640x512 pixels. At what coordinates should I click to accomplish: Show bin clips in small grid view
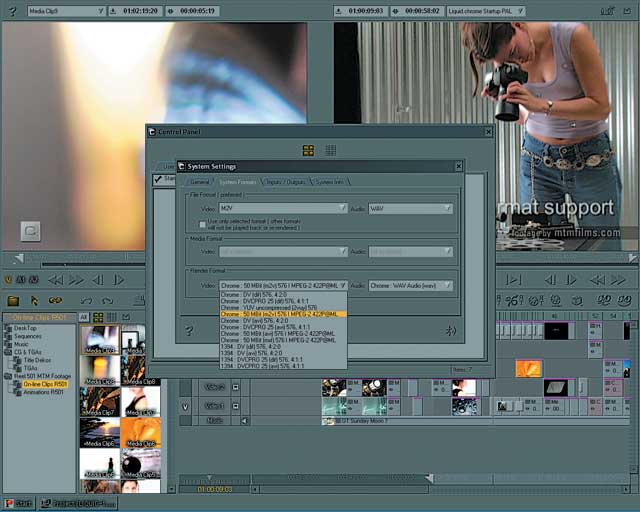pos(111,317)
